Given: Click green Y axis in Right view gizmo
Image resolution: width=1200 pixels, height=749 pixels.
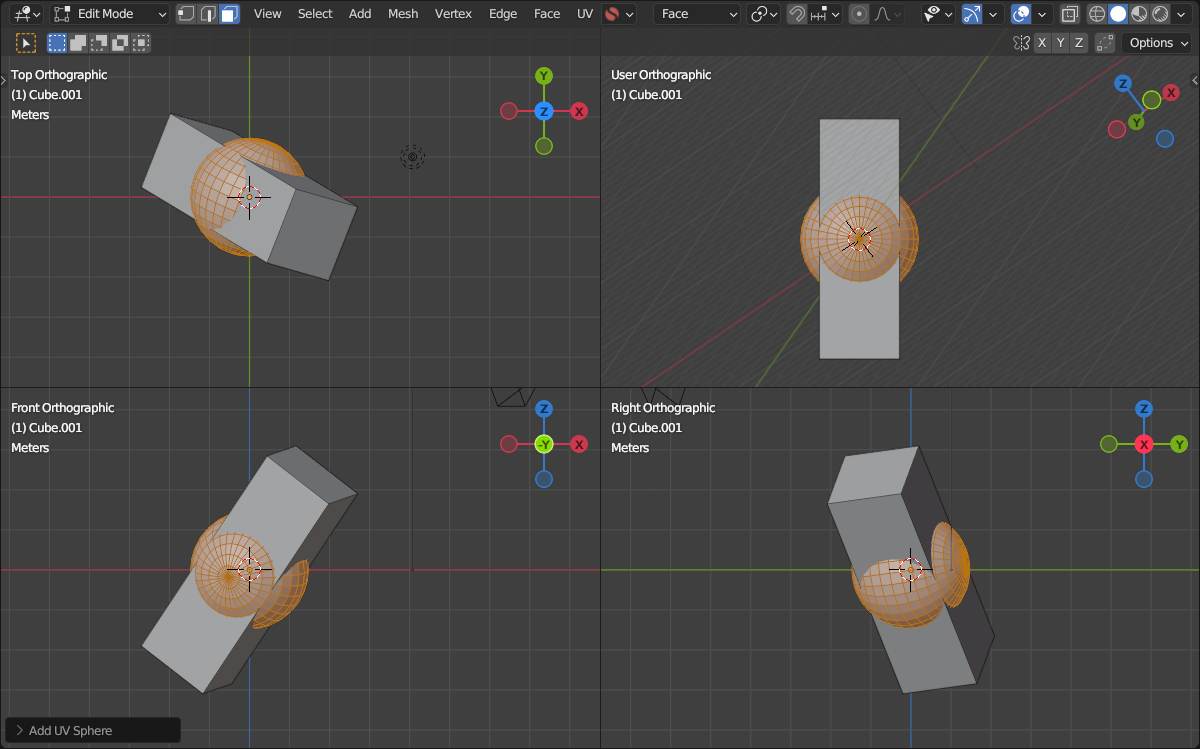Looking at the screenshot, I should pyautogui.click(x=1179, y=444).
